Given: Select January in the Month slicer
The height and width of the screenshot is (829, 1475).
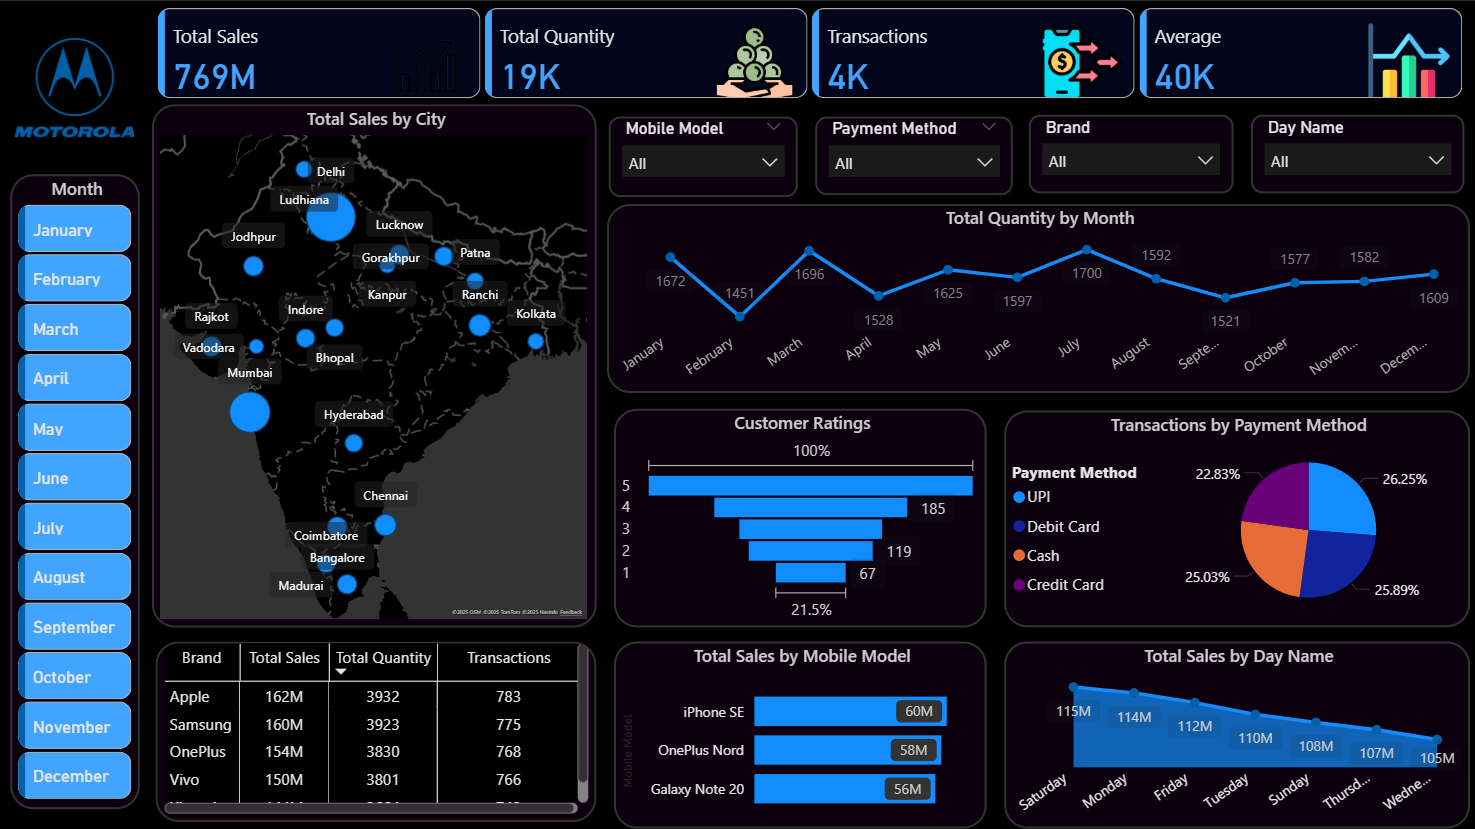Looking at the screenshot, I should point(75,230).
